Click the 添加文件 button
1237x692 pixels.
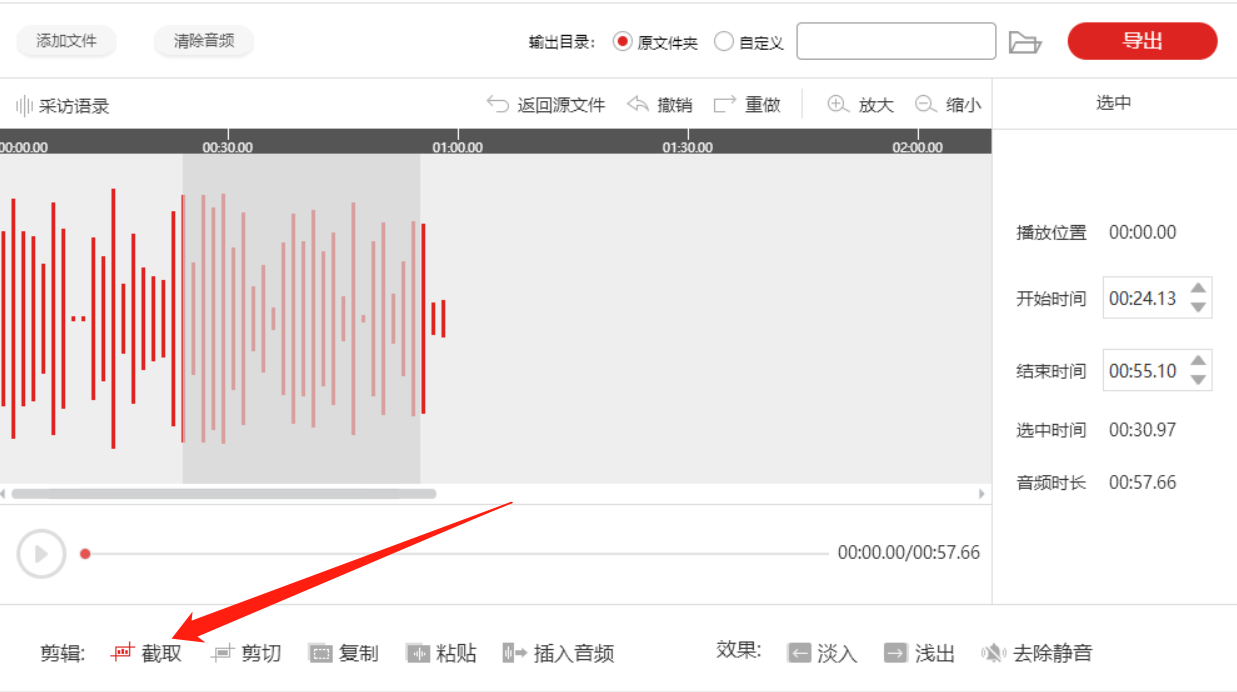click(67, 41)
